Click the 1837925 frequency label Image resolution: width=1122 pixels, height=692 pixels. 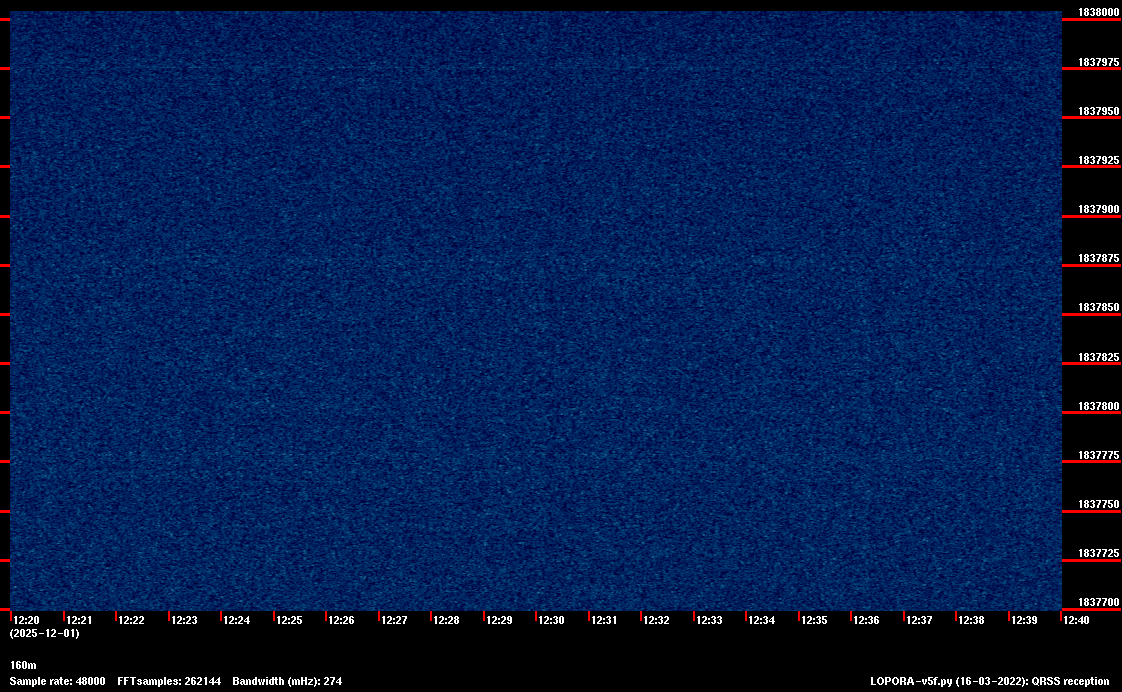pyautogui.click(x=1098, y=160)
